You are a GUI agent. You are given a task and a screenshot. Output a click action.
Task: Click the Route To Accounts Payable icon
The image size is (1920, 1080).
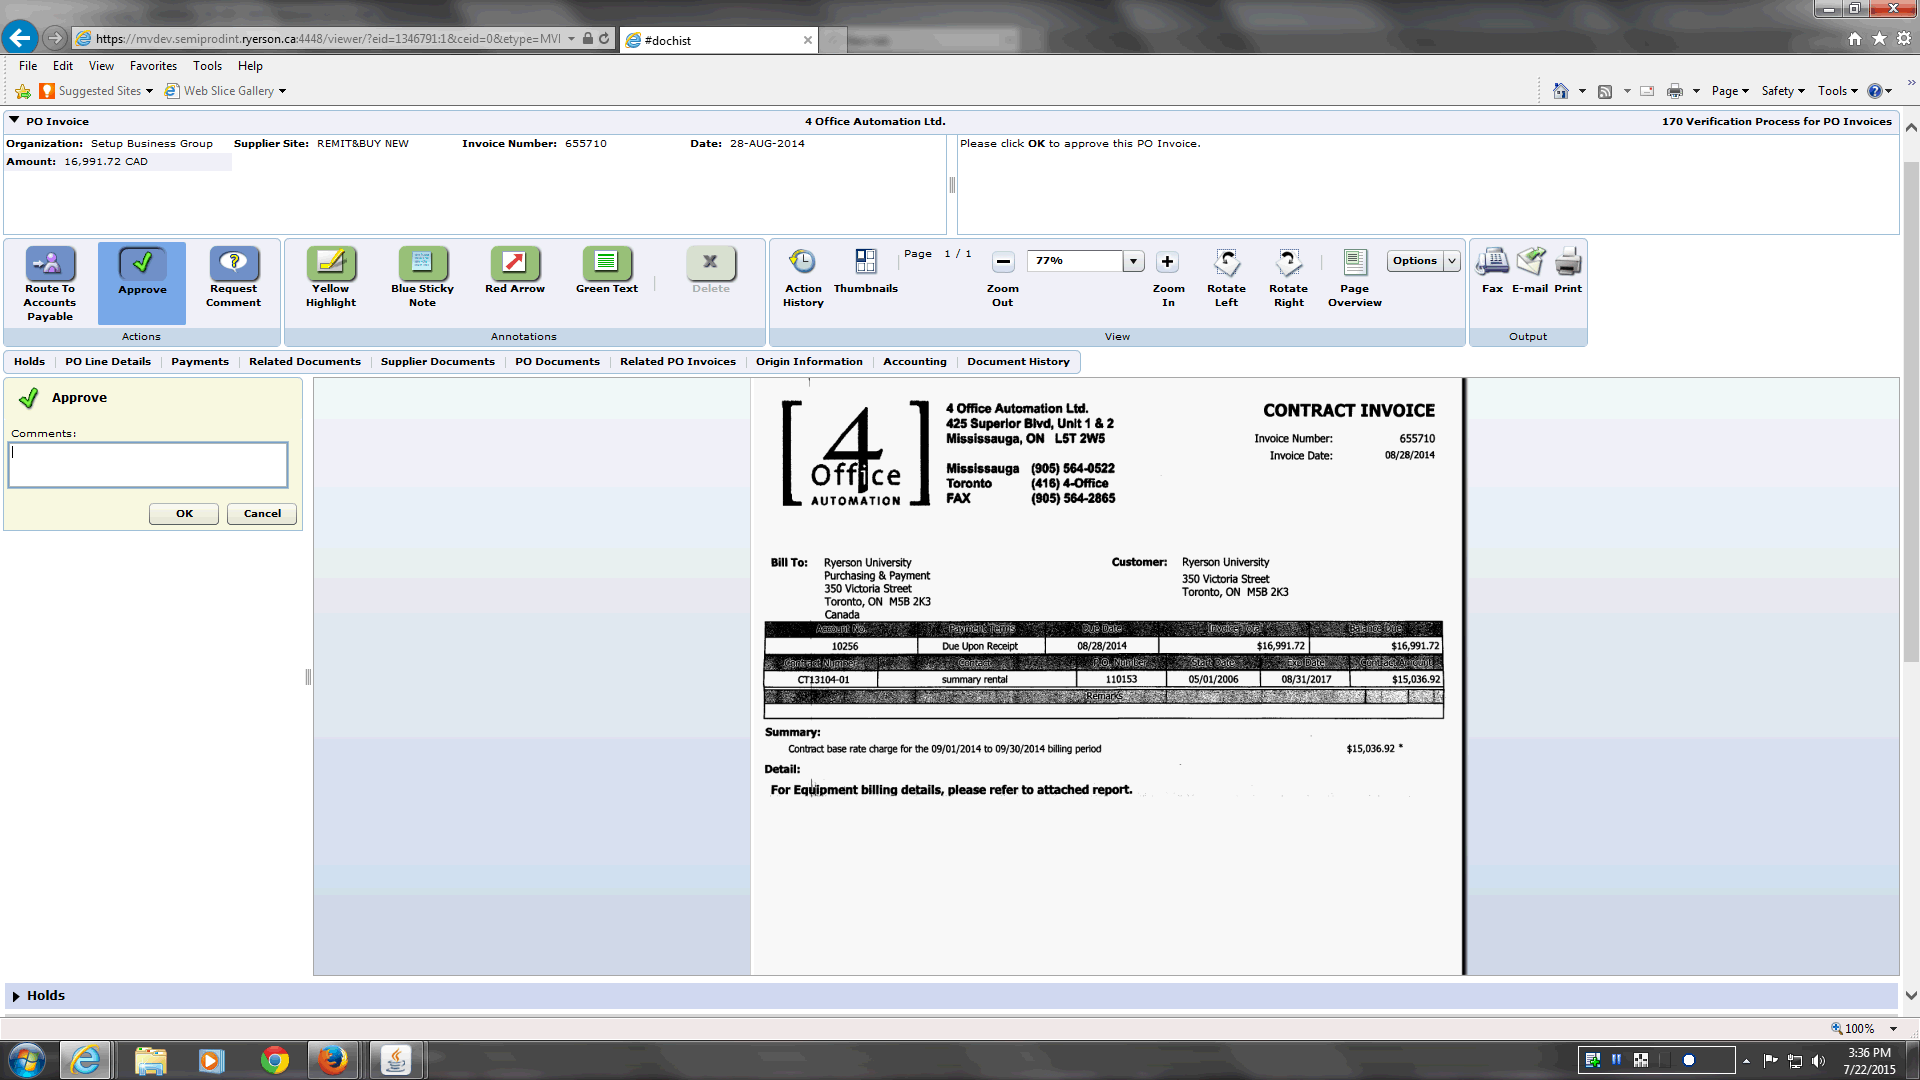tap(50, 263)
